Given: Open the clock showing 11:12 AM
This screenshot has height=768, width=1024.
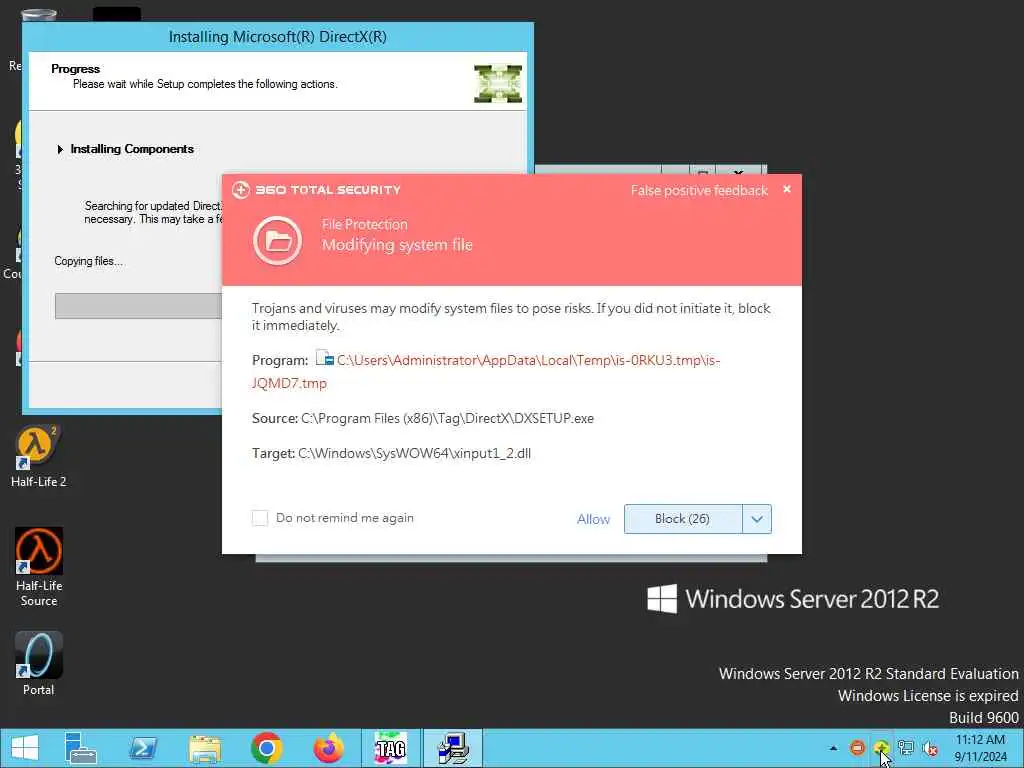Looking at the screenshot, I should 980,748.
